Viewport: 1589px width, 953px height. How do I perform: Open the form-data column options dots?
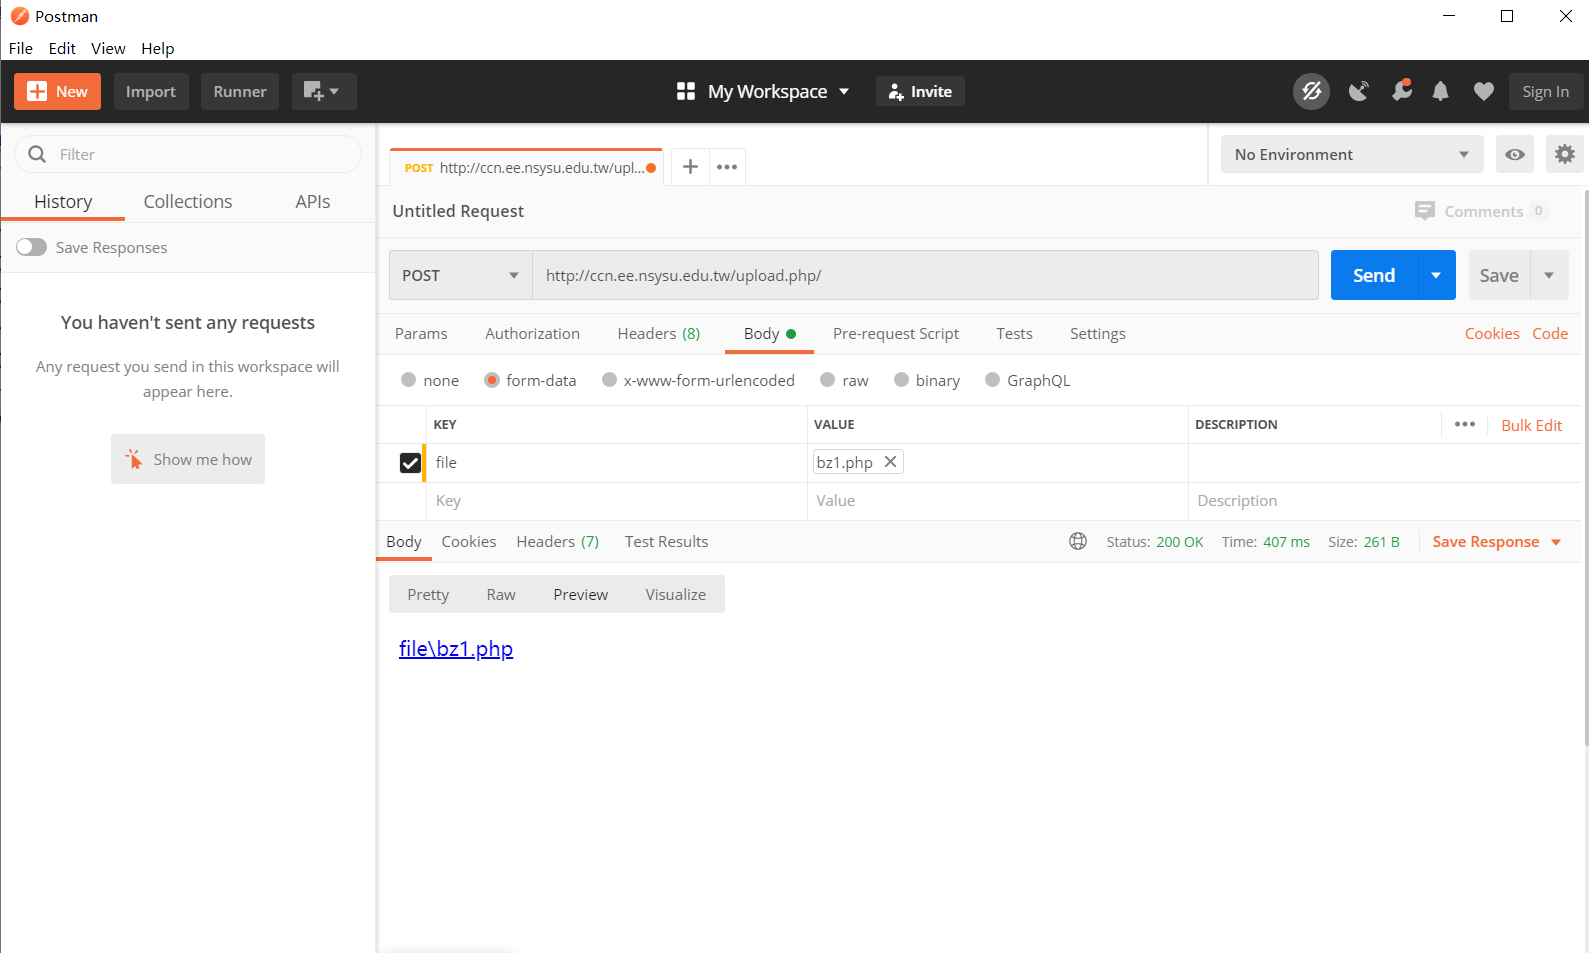[x=1465, y=424]
